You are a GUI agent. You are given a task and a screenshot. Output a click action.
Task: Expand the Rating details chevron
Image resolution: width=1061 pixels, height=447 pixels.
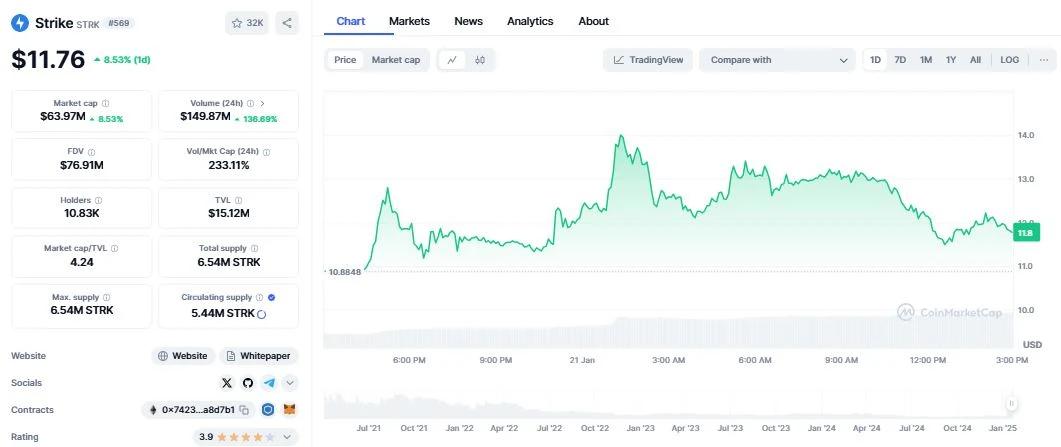(287, 437)
